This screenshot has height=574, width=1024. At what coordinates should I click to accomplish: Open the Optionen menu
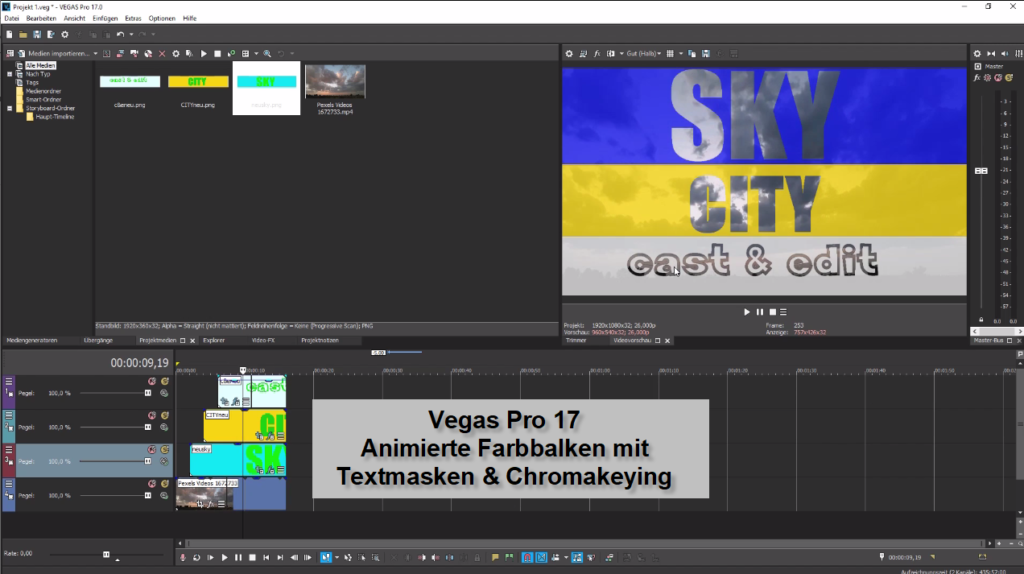click(161, 18)
